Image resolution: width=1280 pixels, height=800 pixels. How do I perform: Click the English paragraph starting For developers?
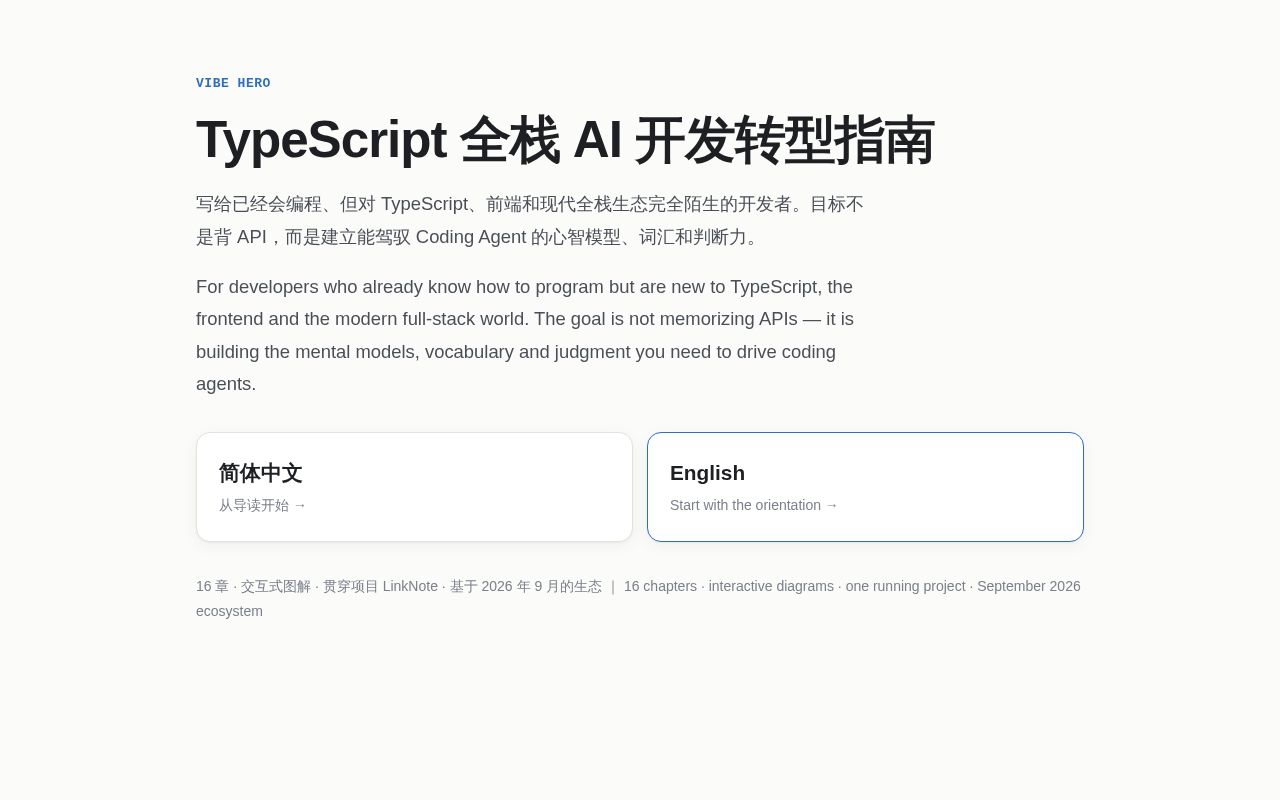coord(526,335)
